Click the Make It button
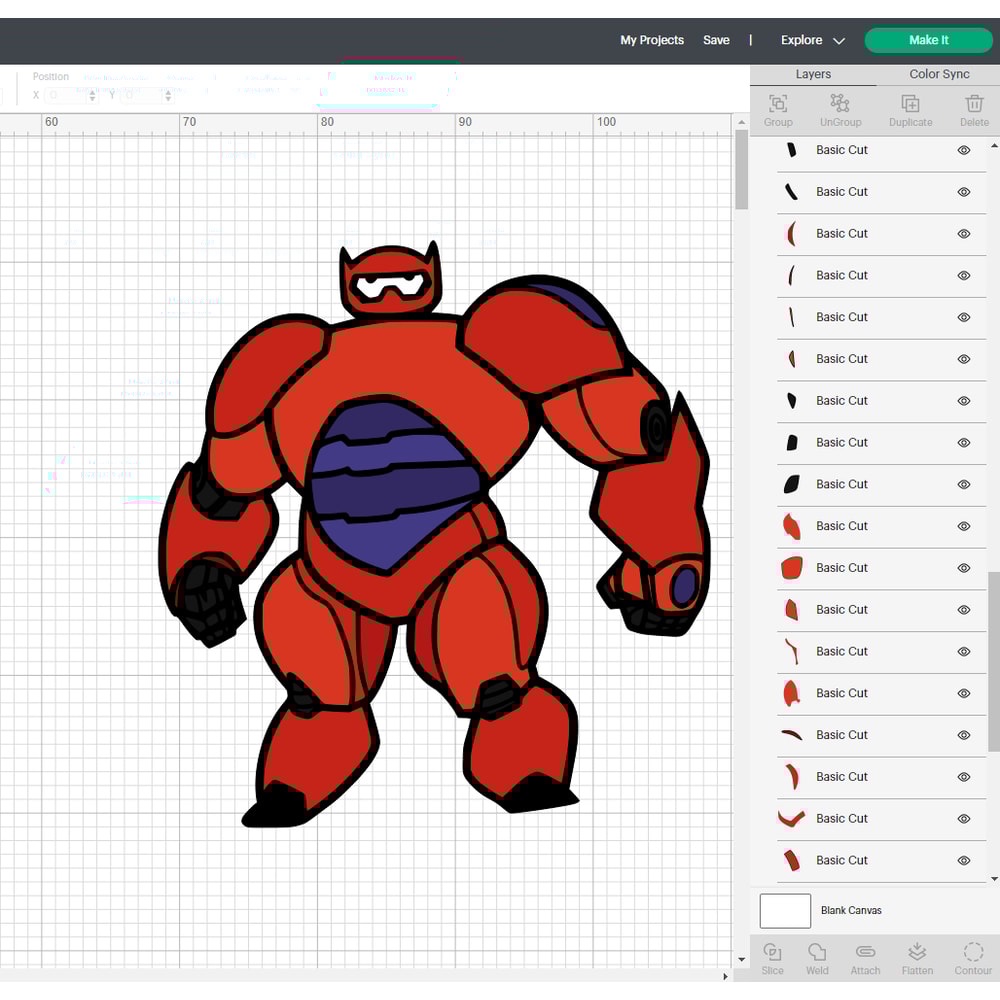 click(x=928, y=40)
